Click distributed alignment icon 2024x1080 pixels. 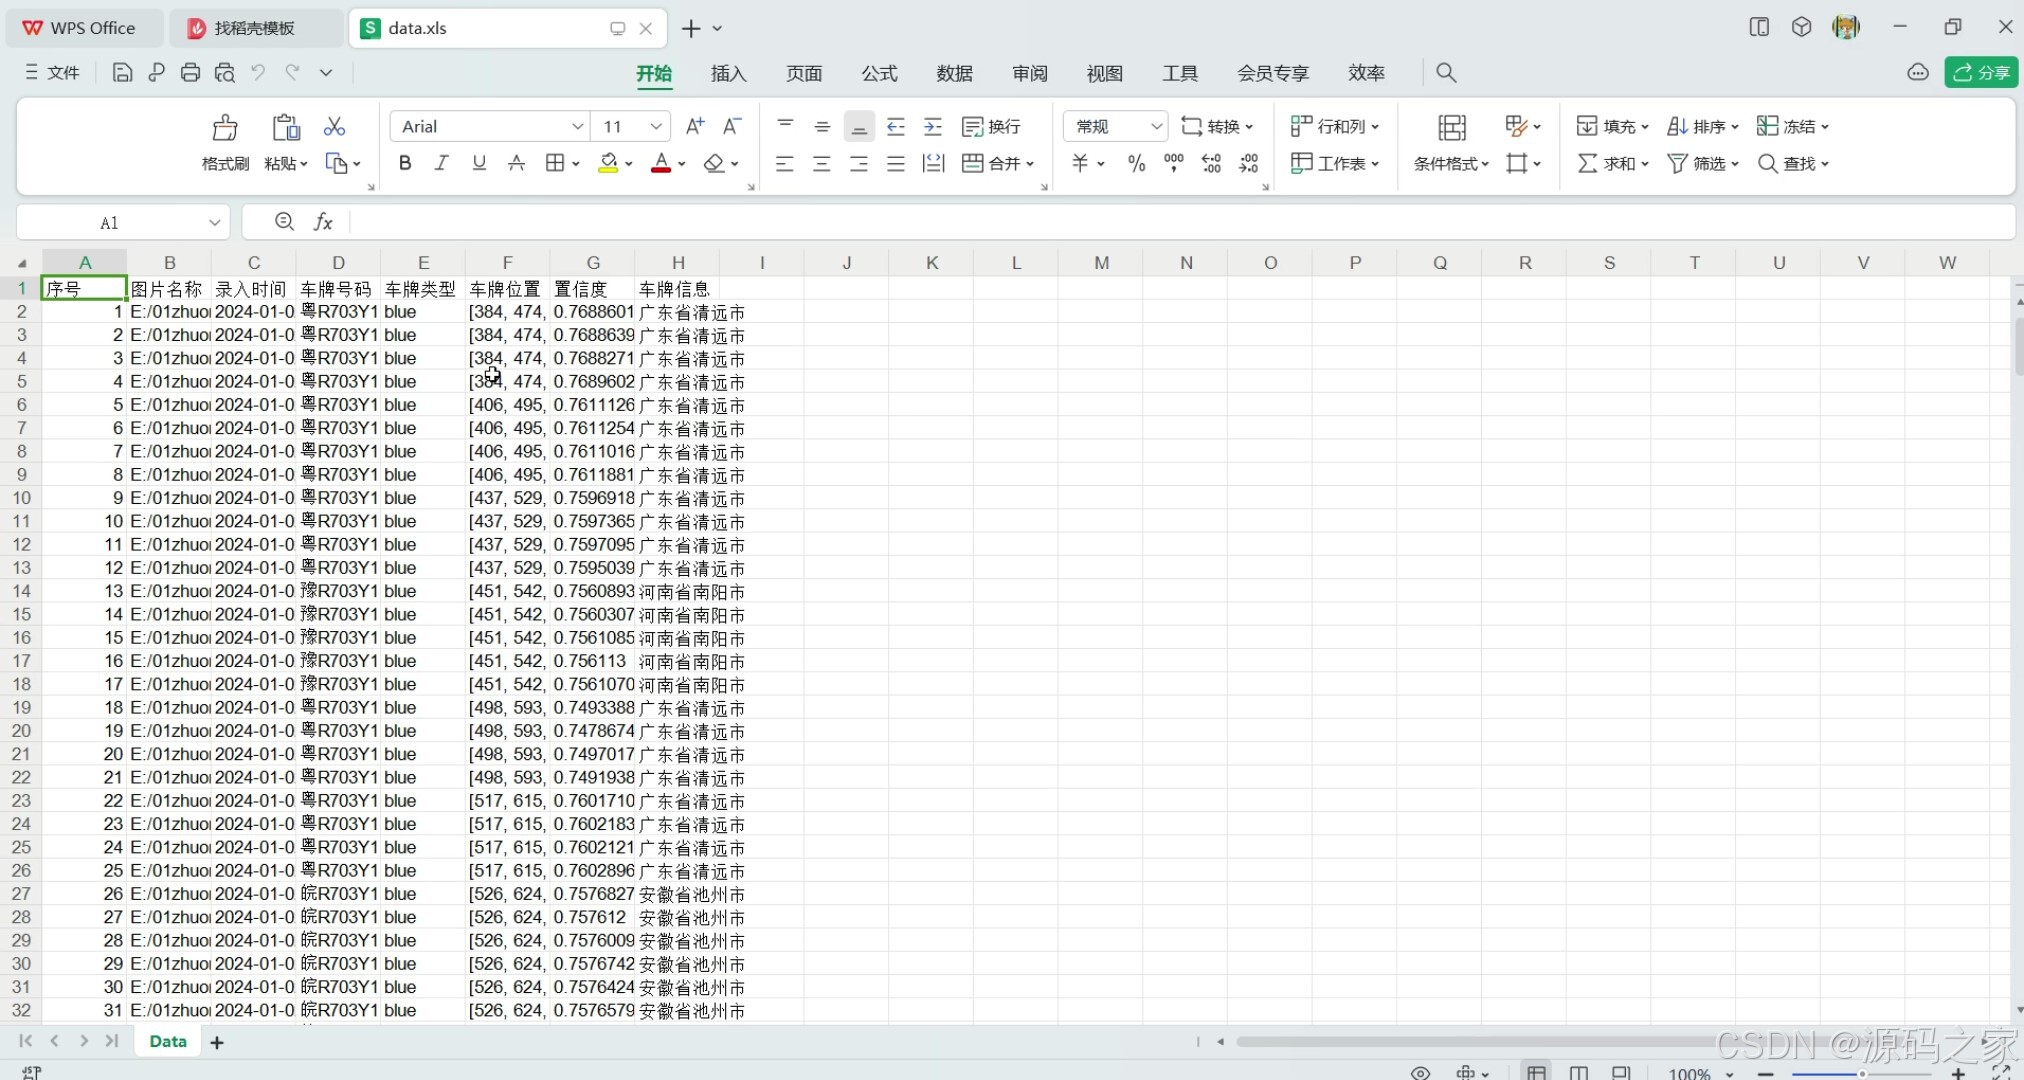point(933,163)
